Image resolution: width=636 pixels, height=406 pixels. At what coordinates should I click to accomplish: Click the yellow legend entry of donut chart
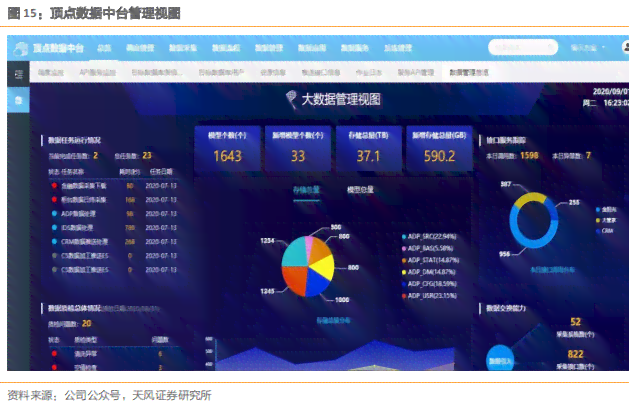click(606, 220)
